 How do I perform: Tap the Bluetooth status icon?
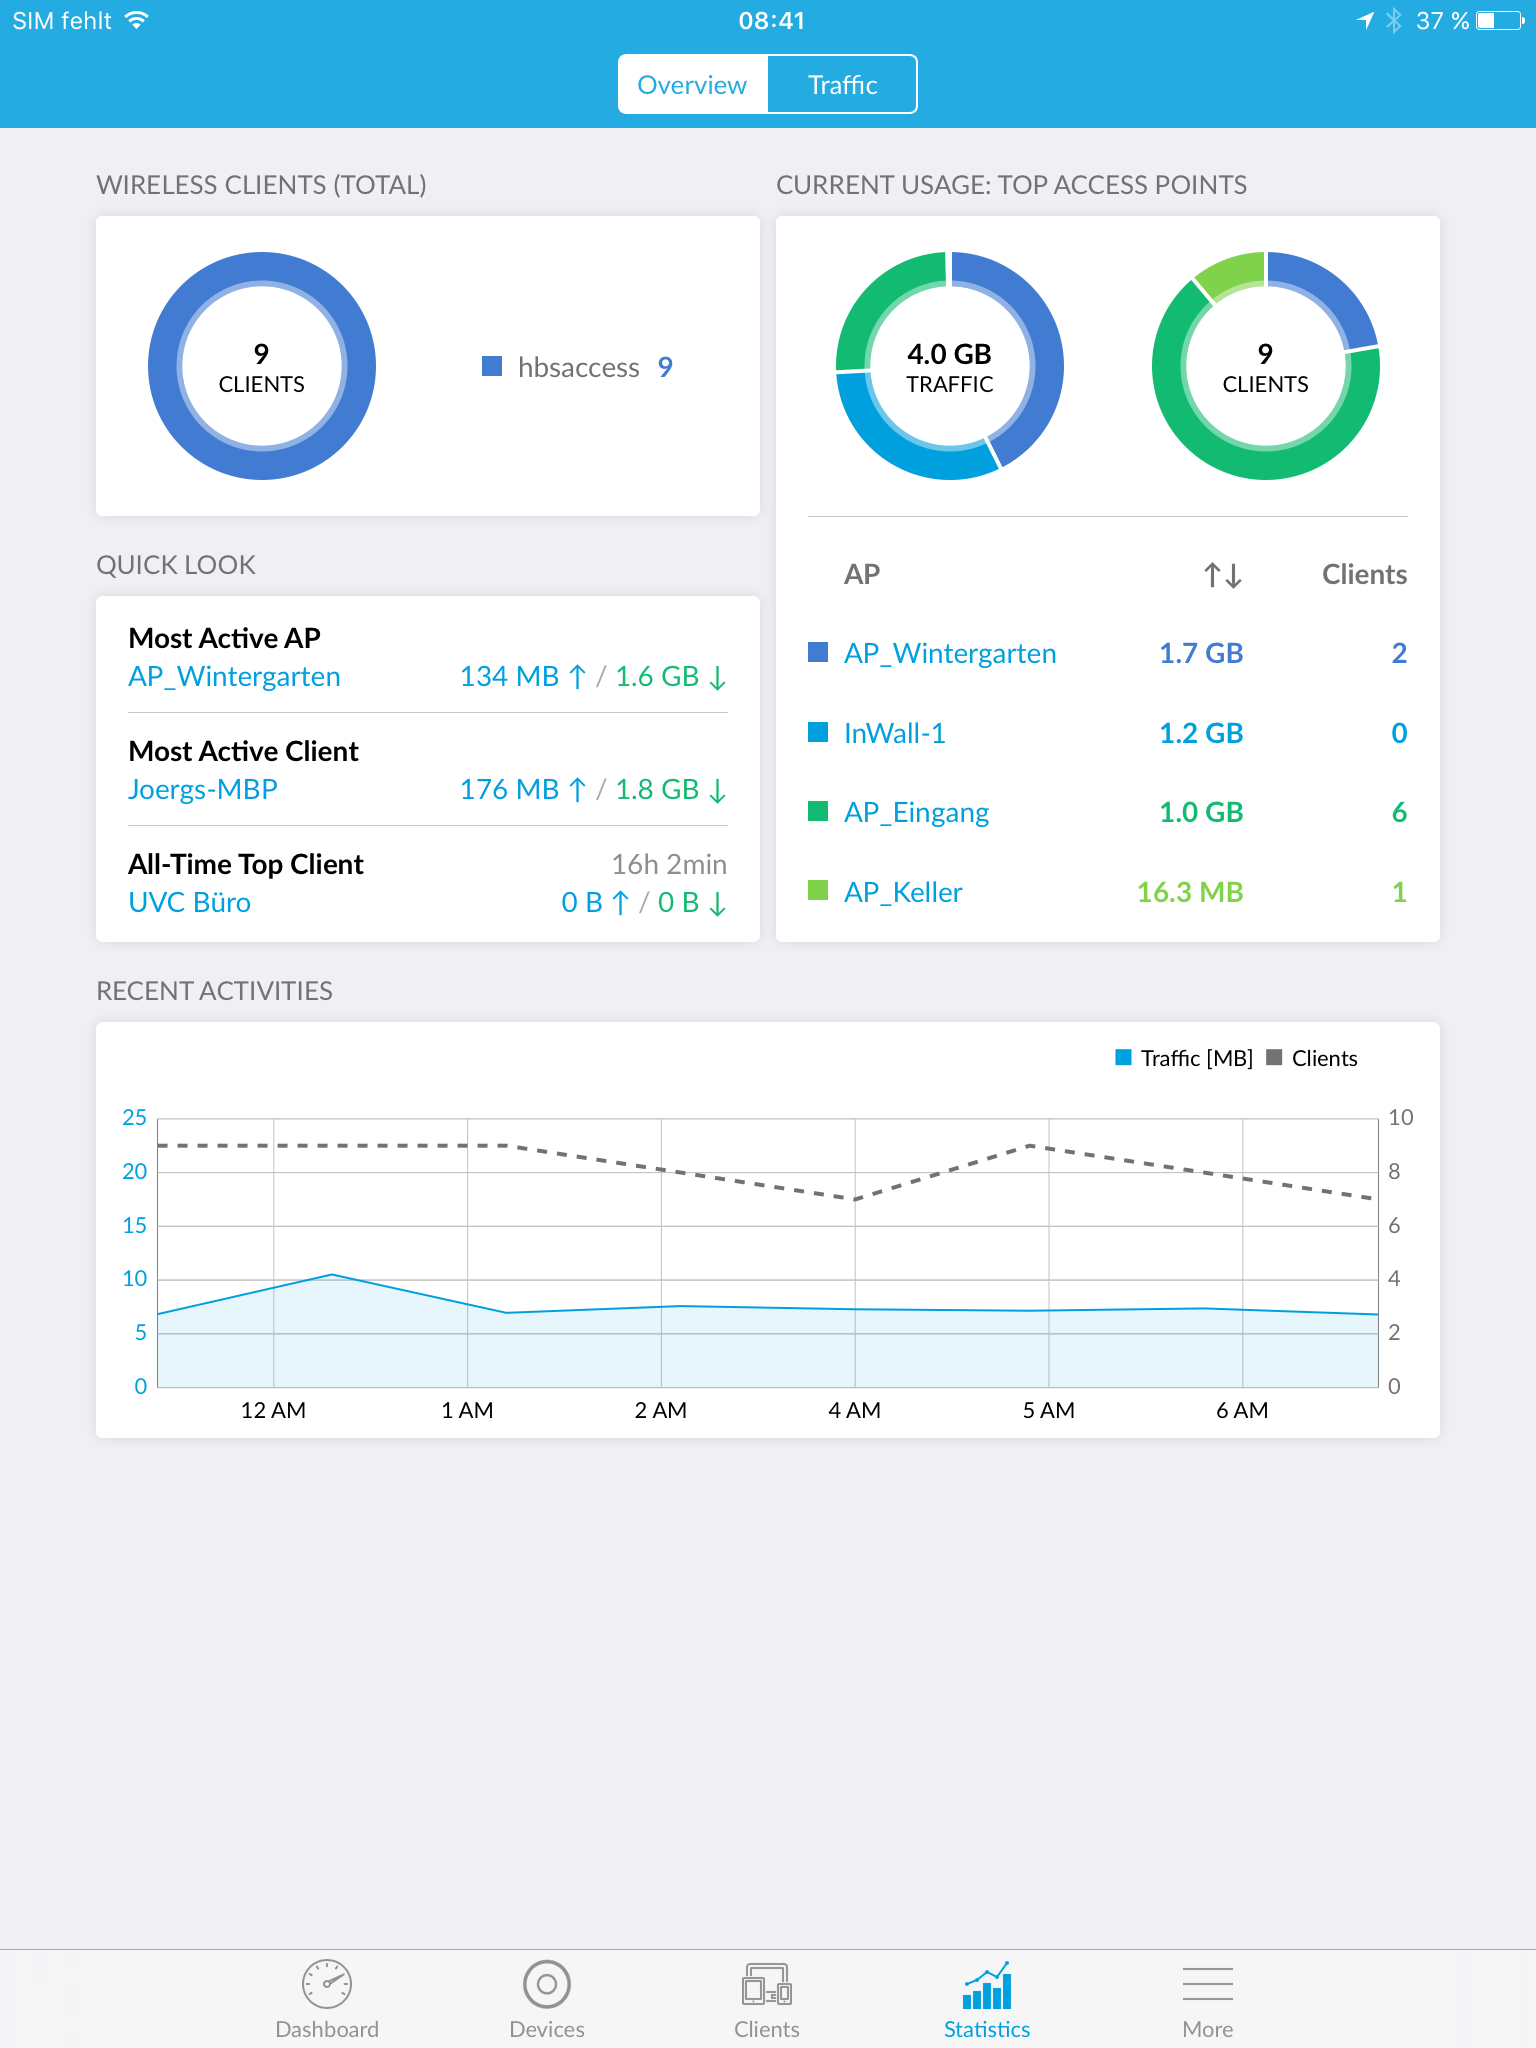1394,21
